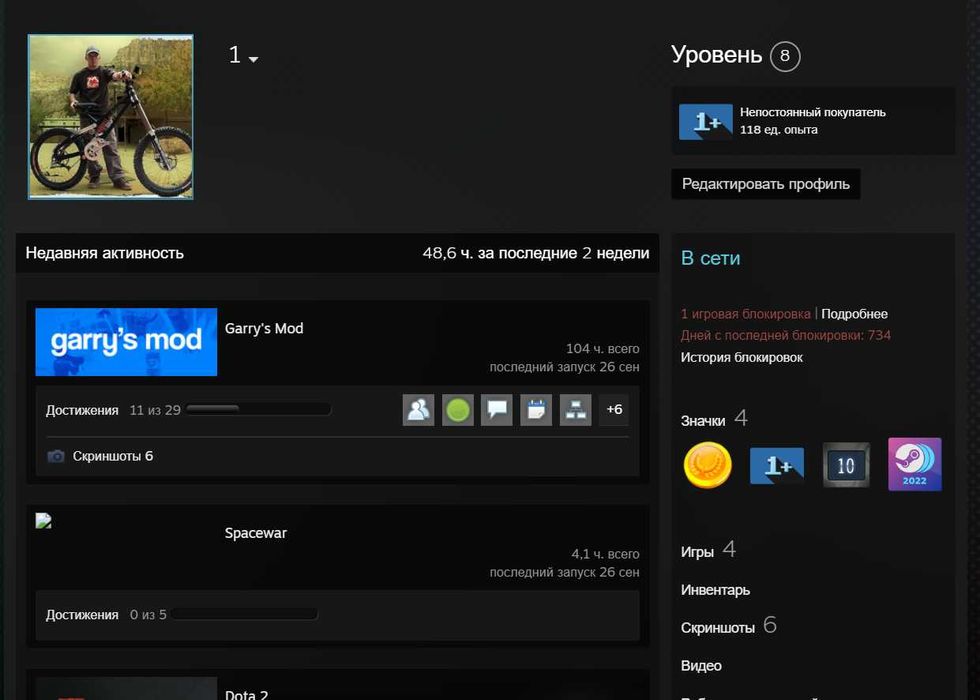Click Garry's Mod achievement progress bar

259,410
